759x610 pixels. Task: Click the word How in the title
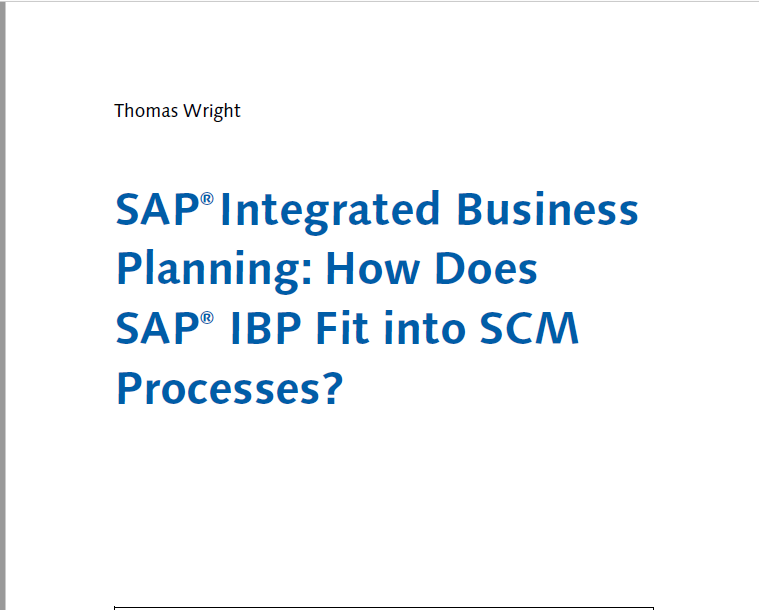coord(373,268)
